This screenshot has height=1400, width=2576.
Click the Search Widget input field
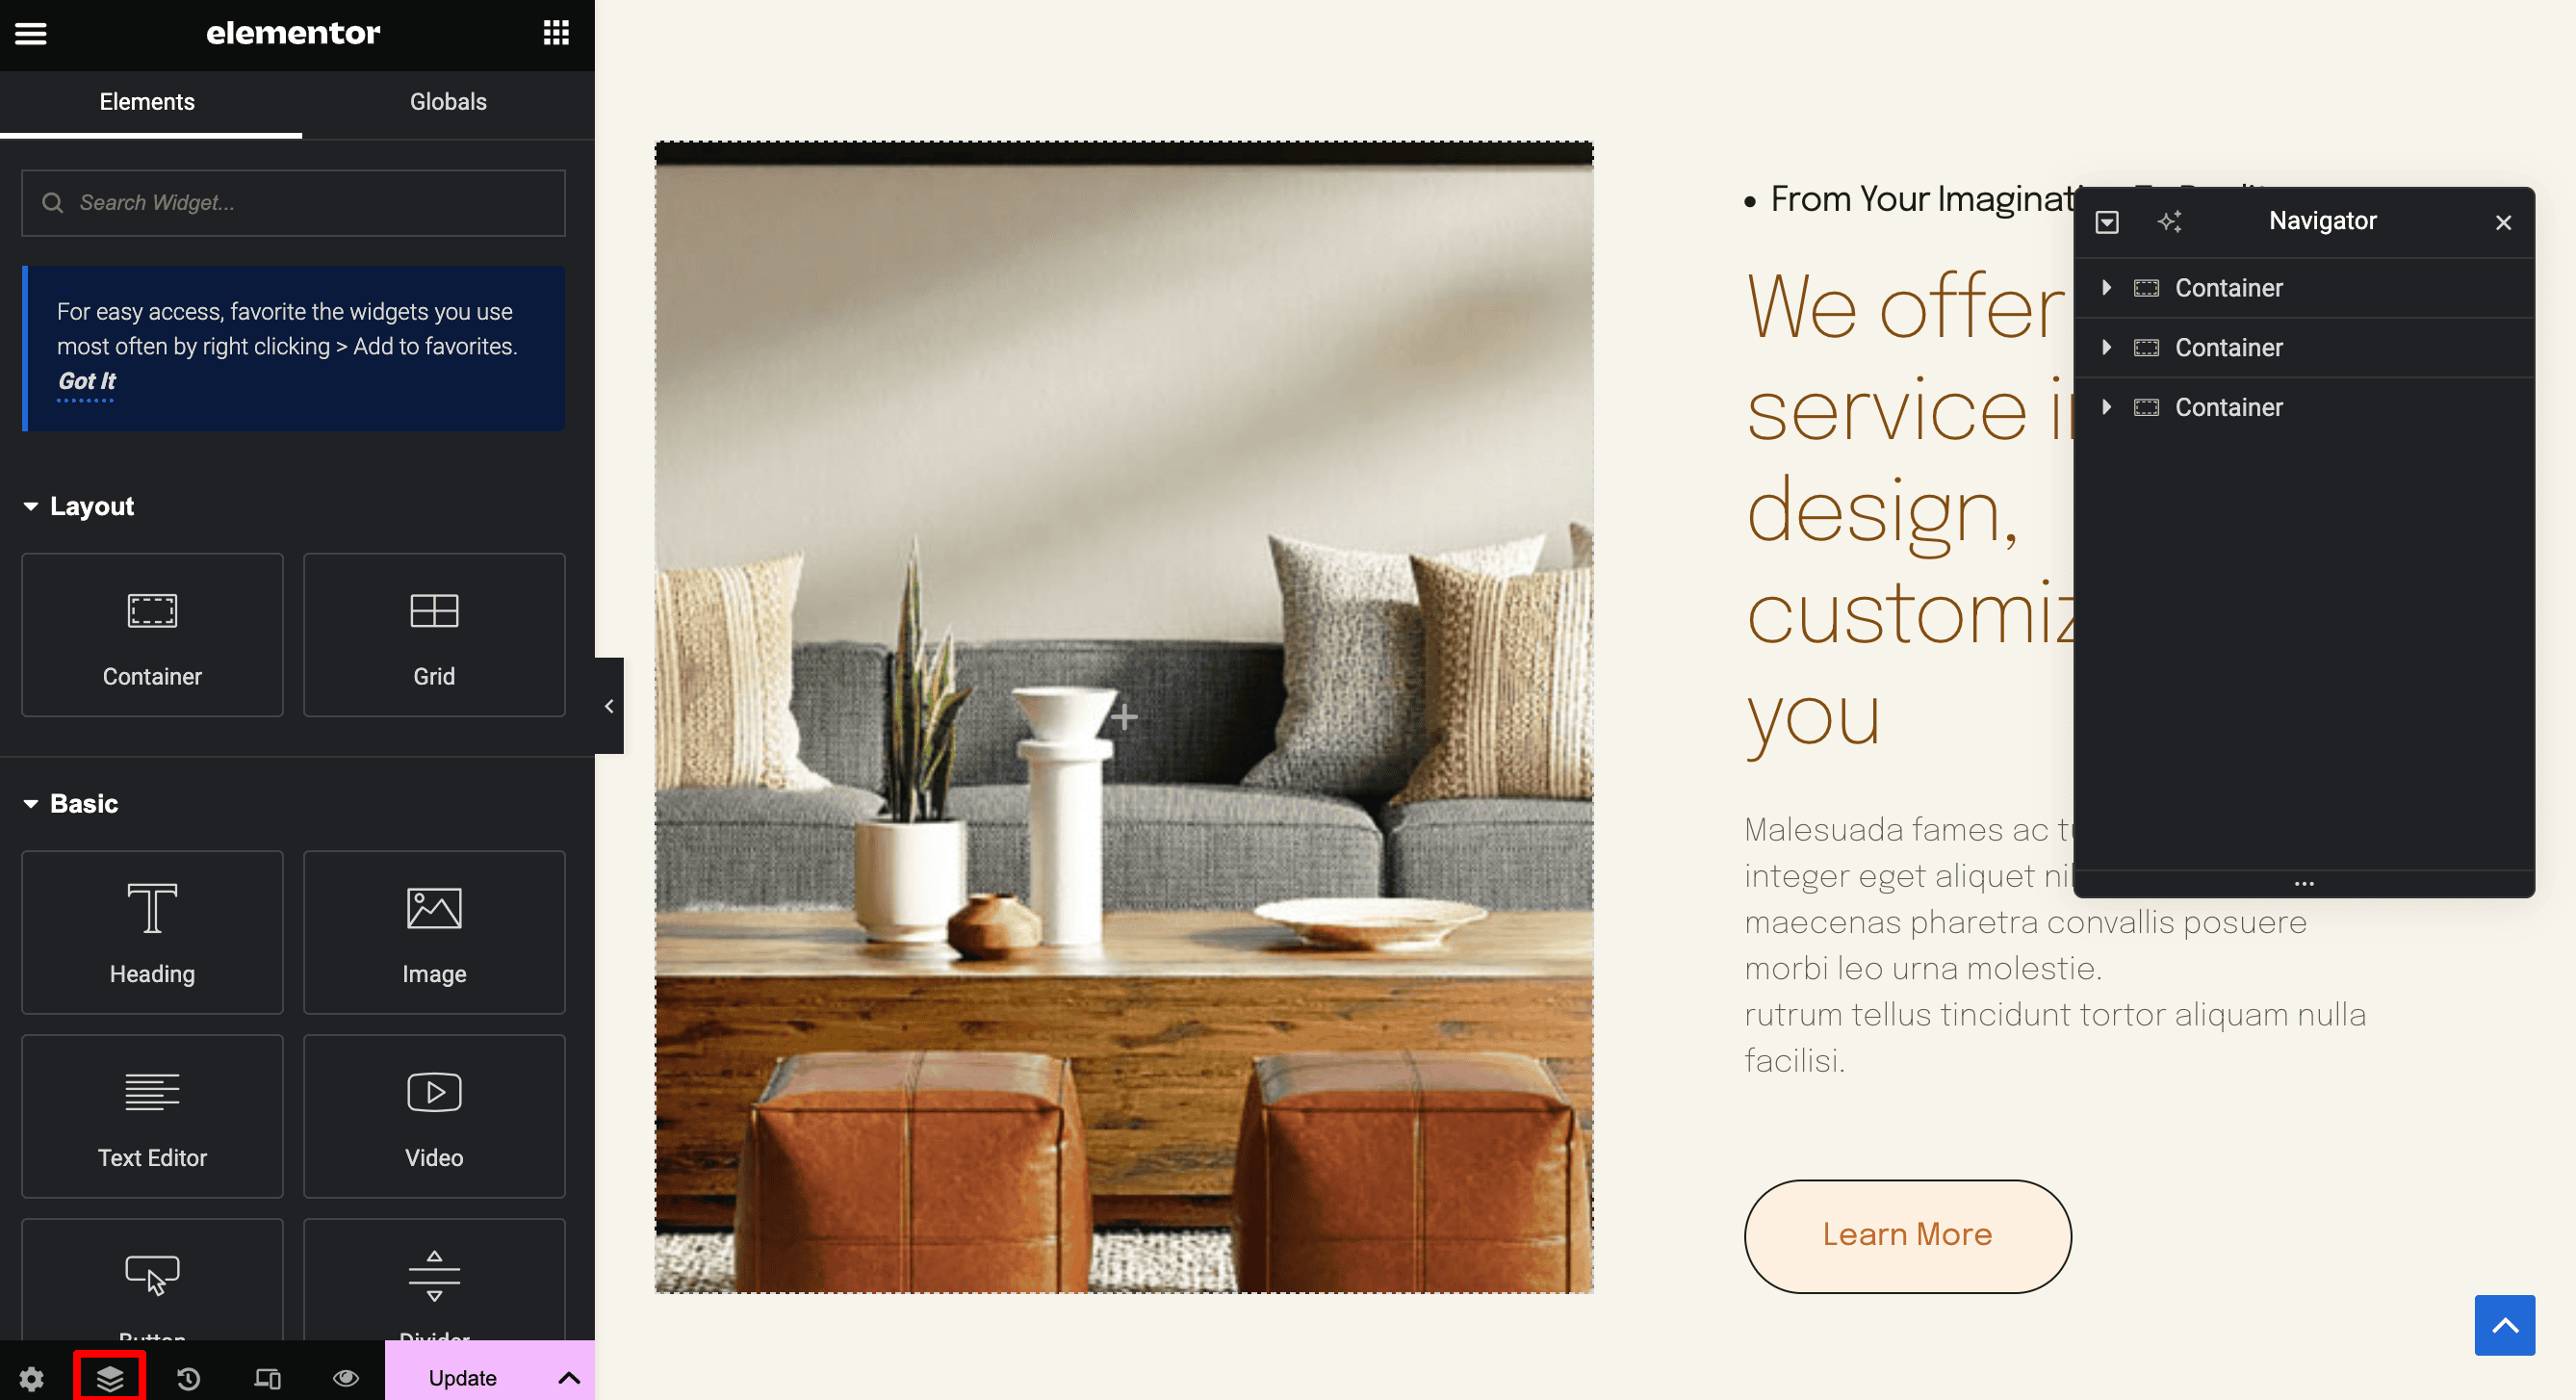point(293,202)
